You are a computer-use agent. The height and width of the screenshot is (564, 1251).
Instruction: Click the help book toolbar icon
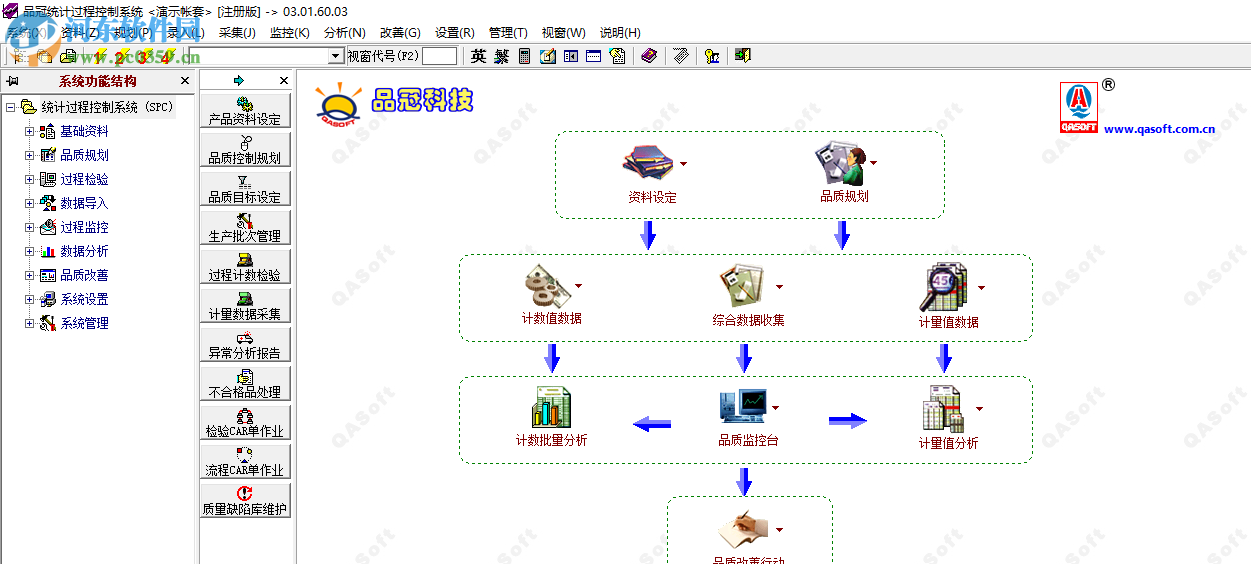pos(649,56)
